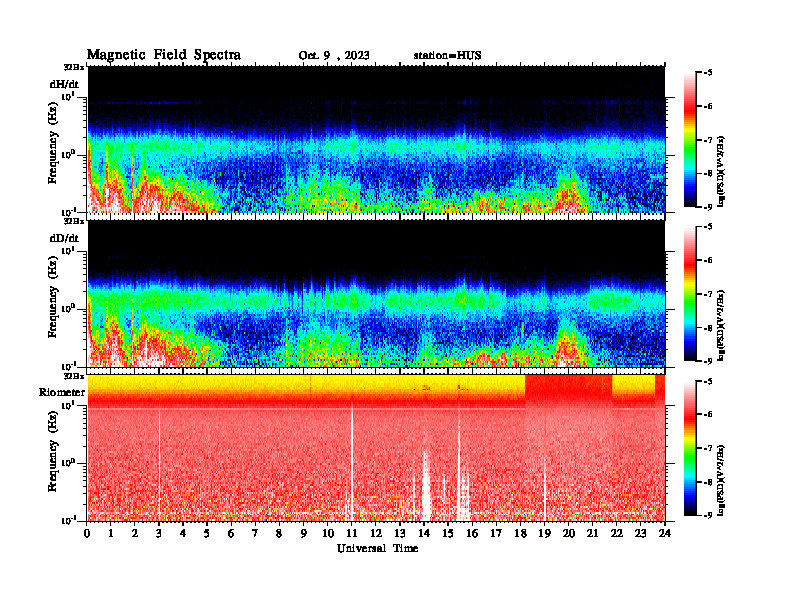Screen dimensions: 792x612
Task: Click hour "10" on the Universal Time axis
Action: coord(328,533)
